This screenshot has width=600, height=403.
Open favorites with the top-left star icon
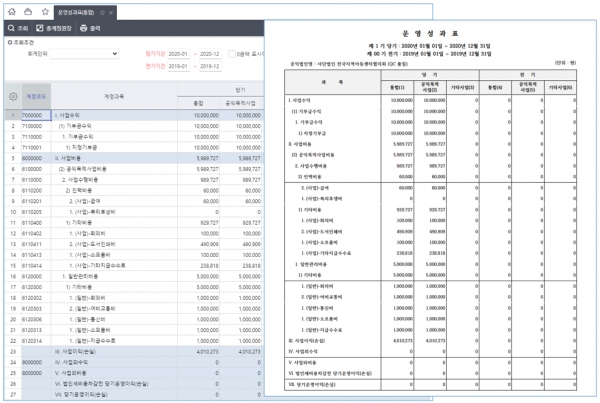[45, 11]
